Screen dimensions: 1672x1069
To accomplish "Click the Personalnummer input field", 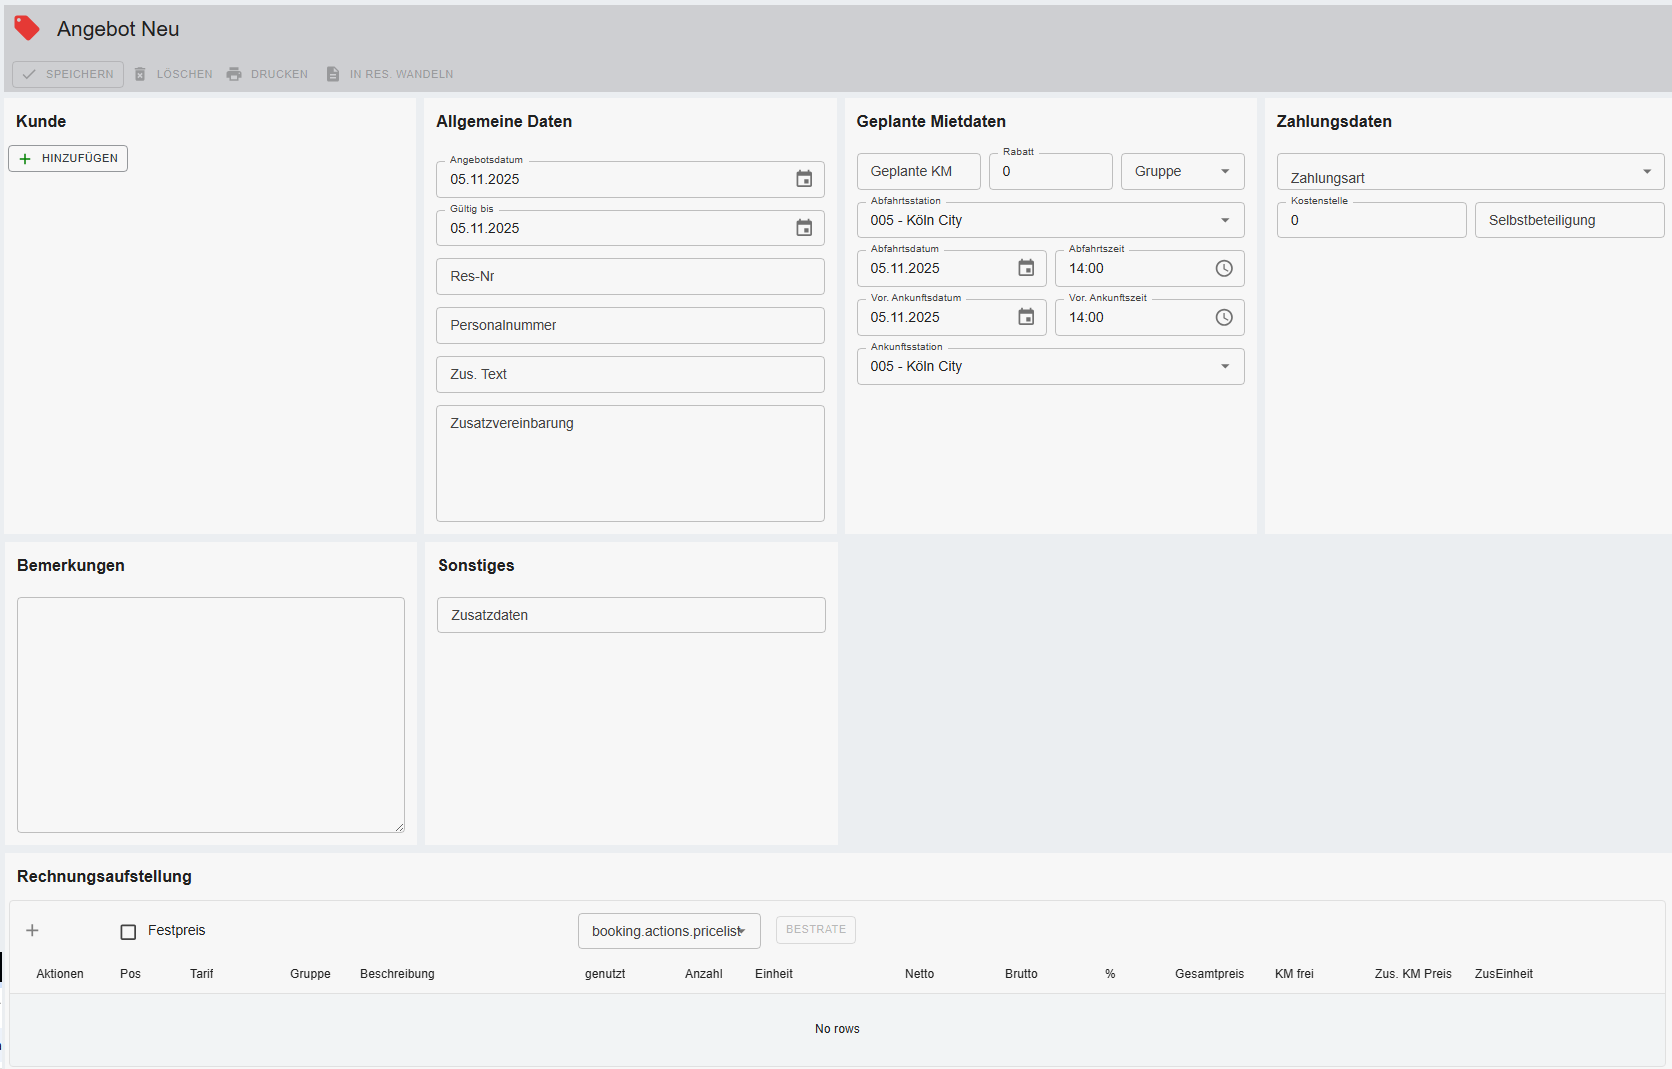I will coord(630,325).
